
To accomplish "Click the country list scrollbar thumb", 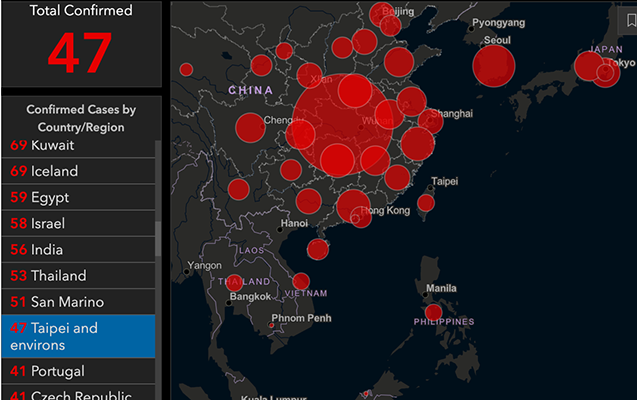I will tap(158, 239).
